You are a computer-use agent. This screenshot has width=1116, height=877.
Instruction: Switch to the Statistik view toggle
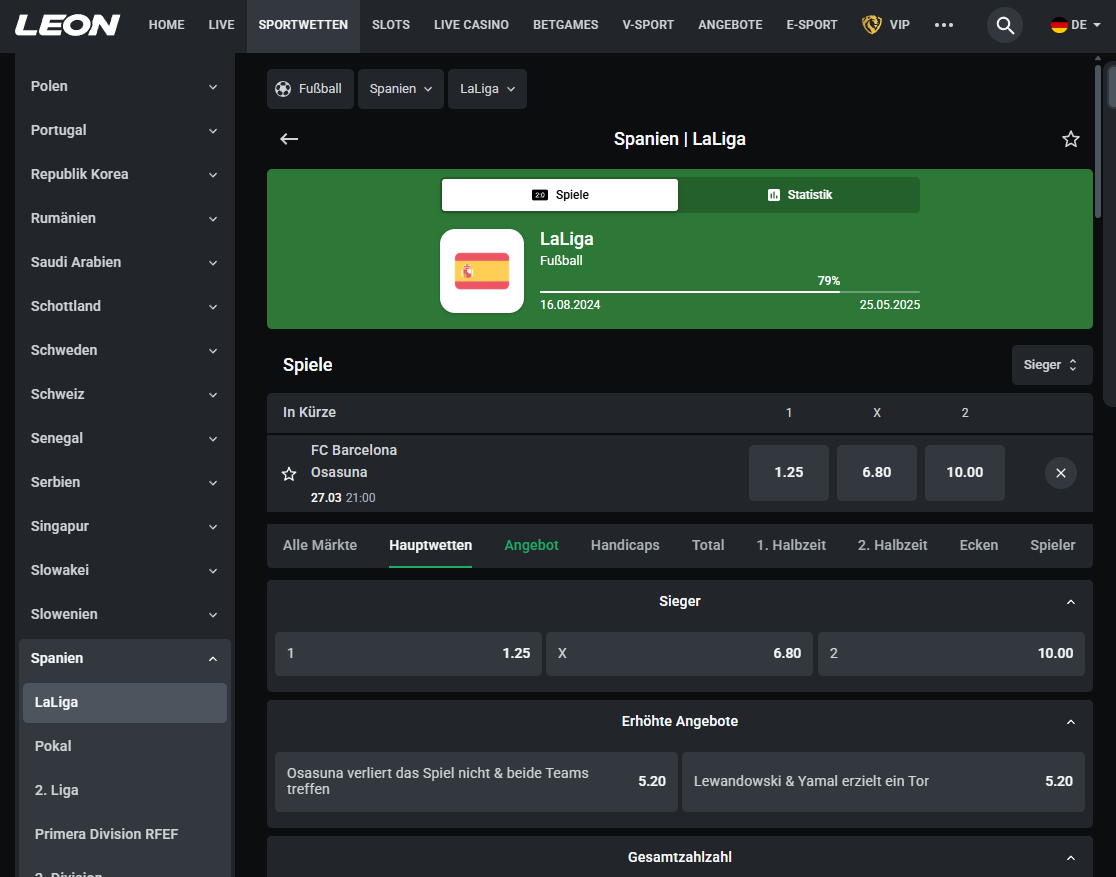pos(799,195)
